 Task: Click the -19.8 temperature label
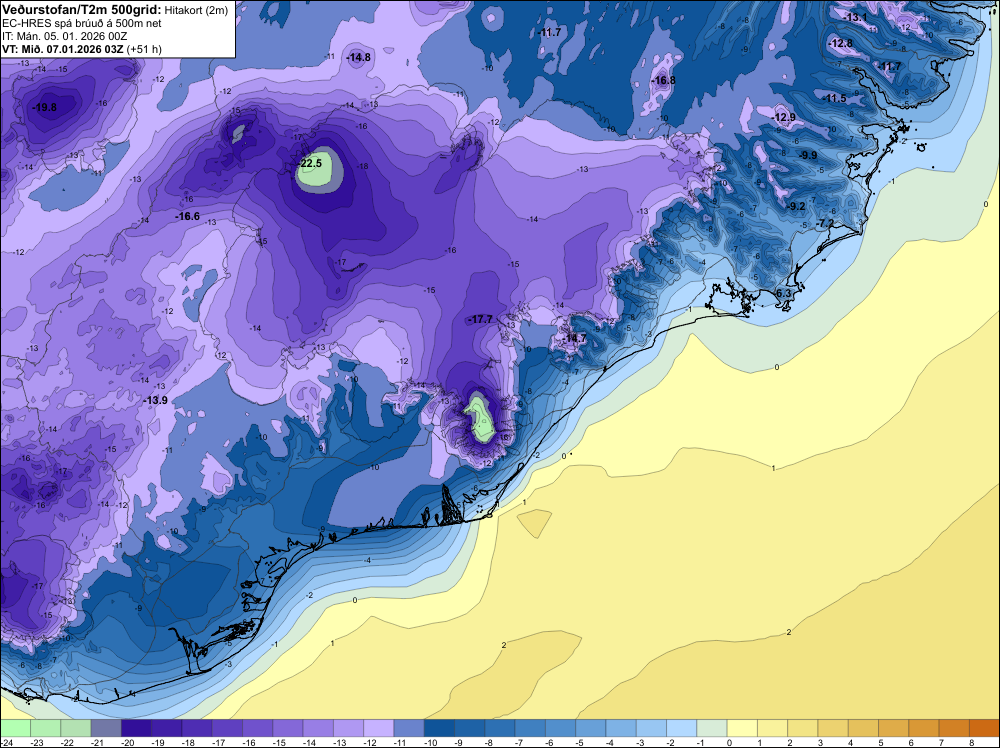tap(45, 107)
